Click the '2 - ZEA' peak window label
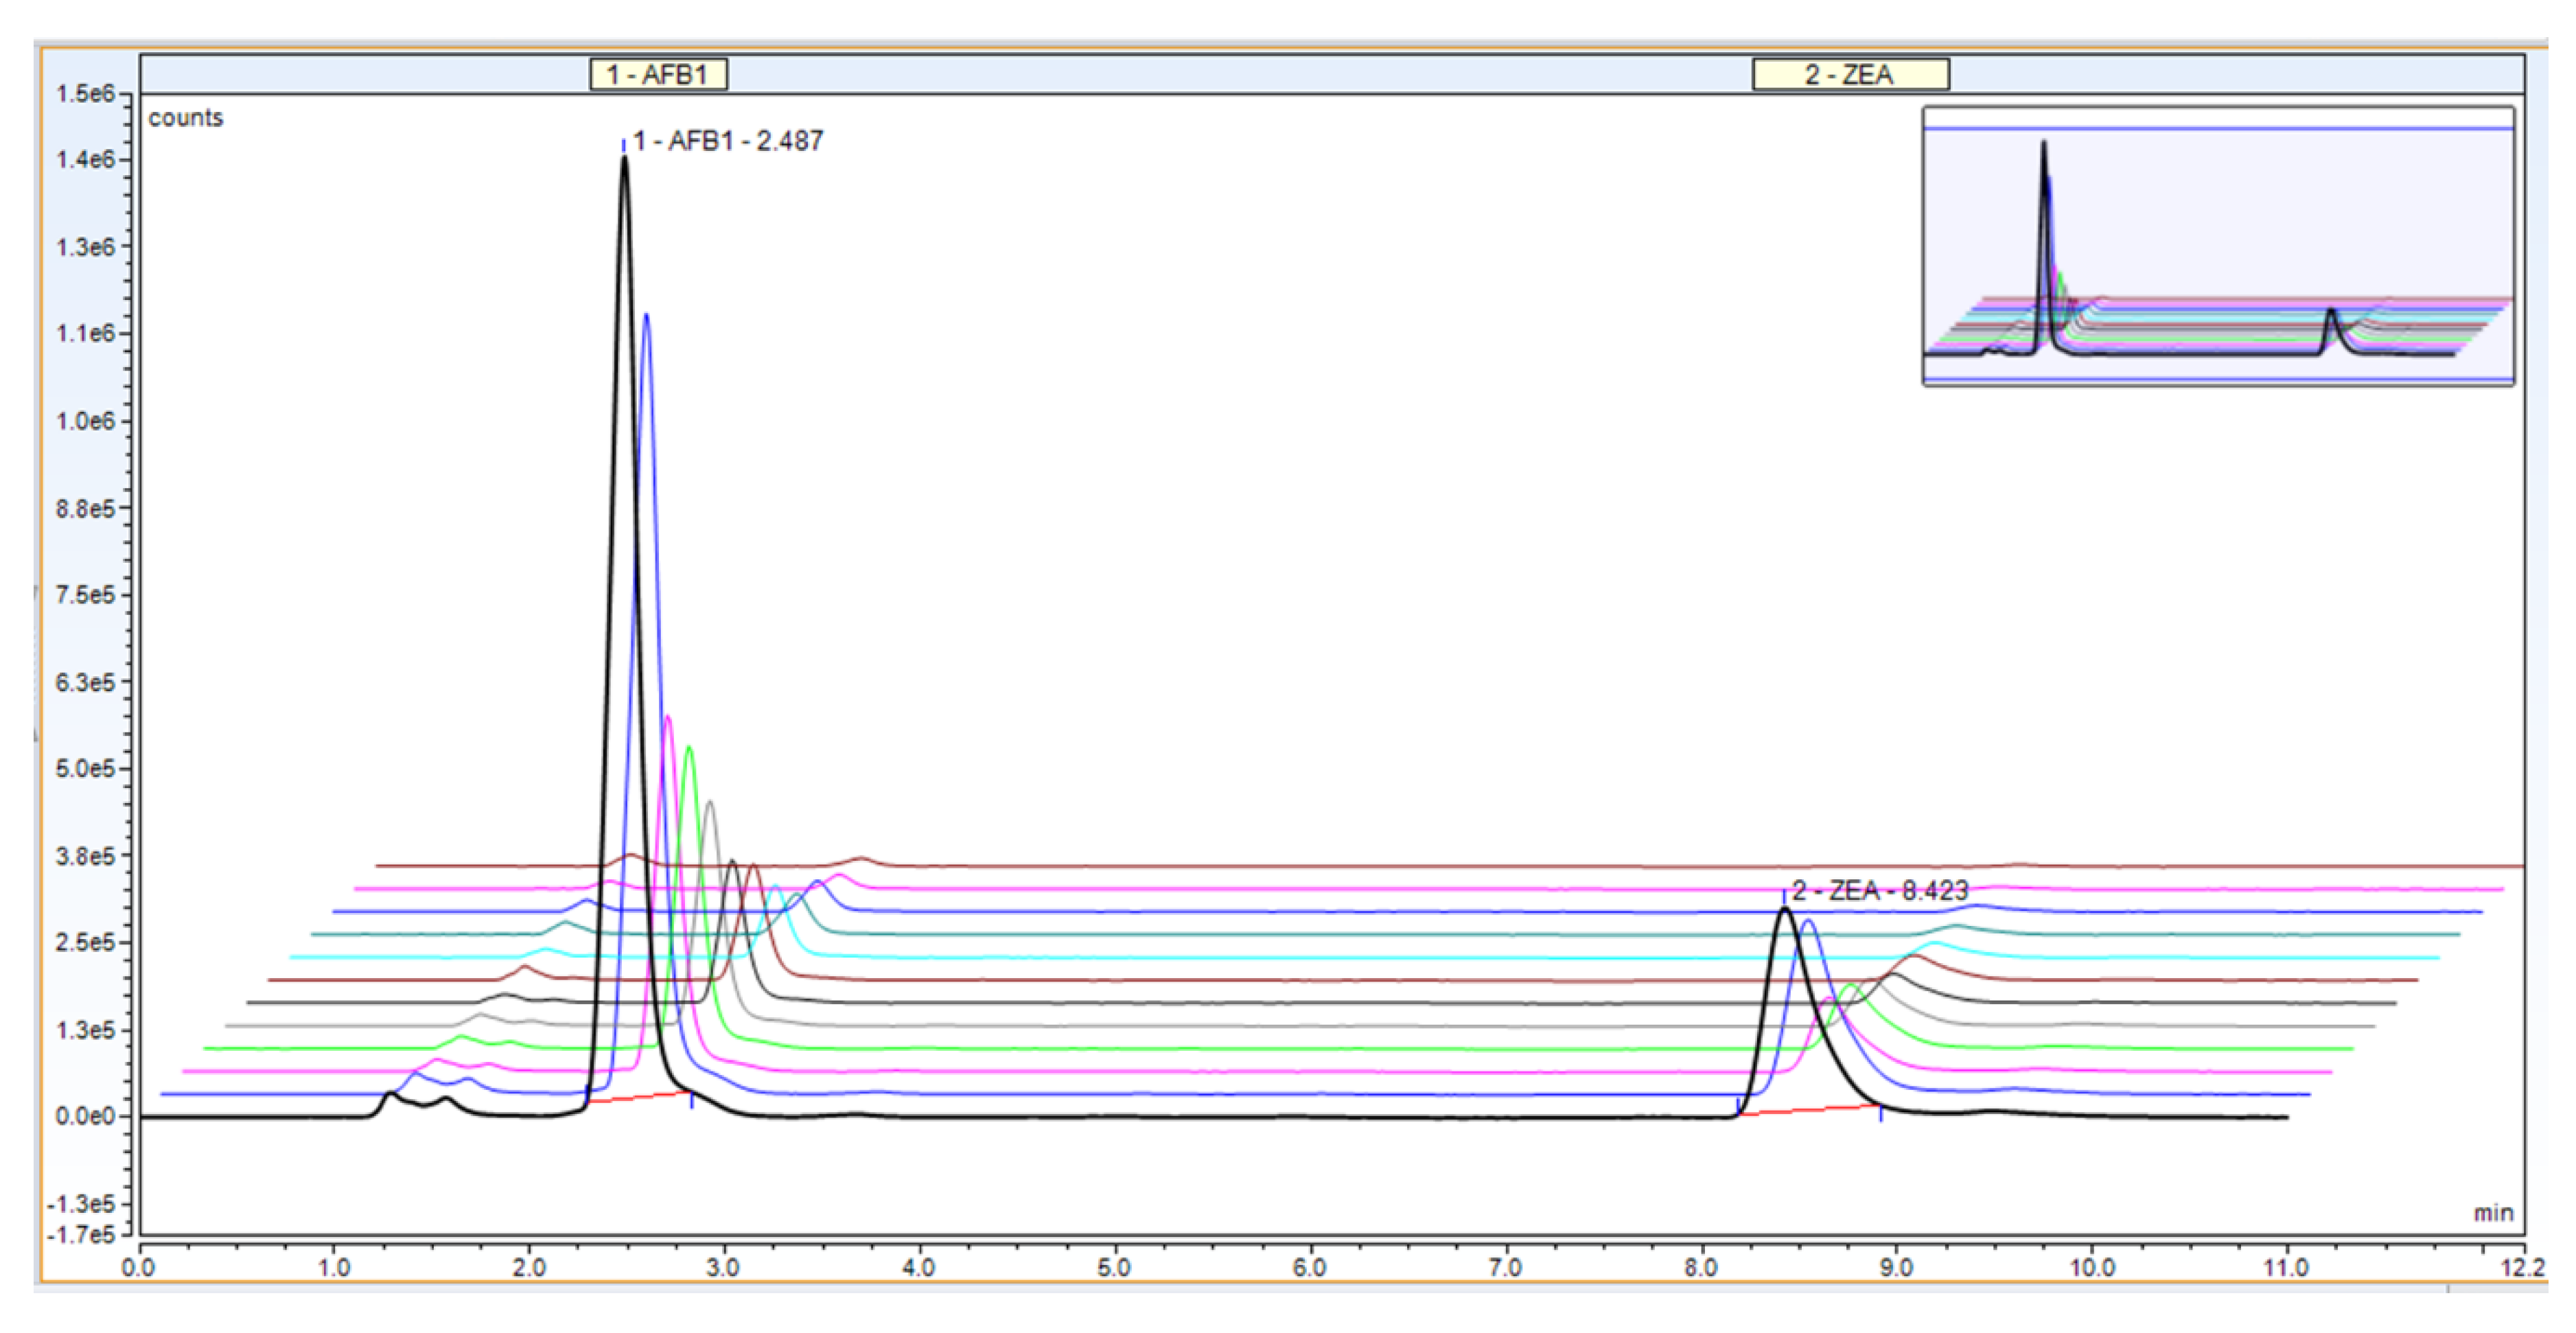Screen dimensions: 2576x1333 1849,75
